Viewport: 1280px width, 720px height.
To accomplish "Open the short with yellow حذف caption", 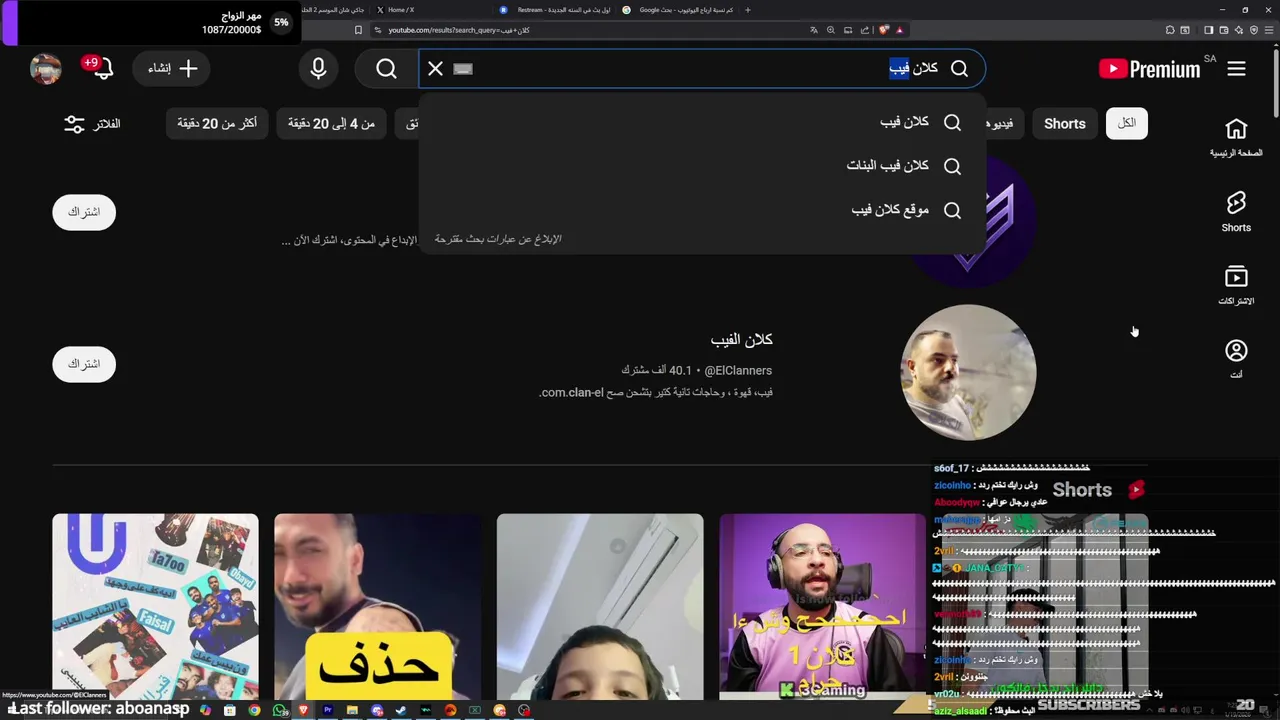I will 378,606.
